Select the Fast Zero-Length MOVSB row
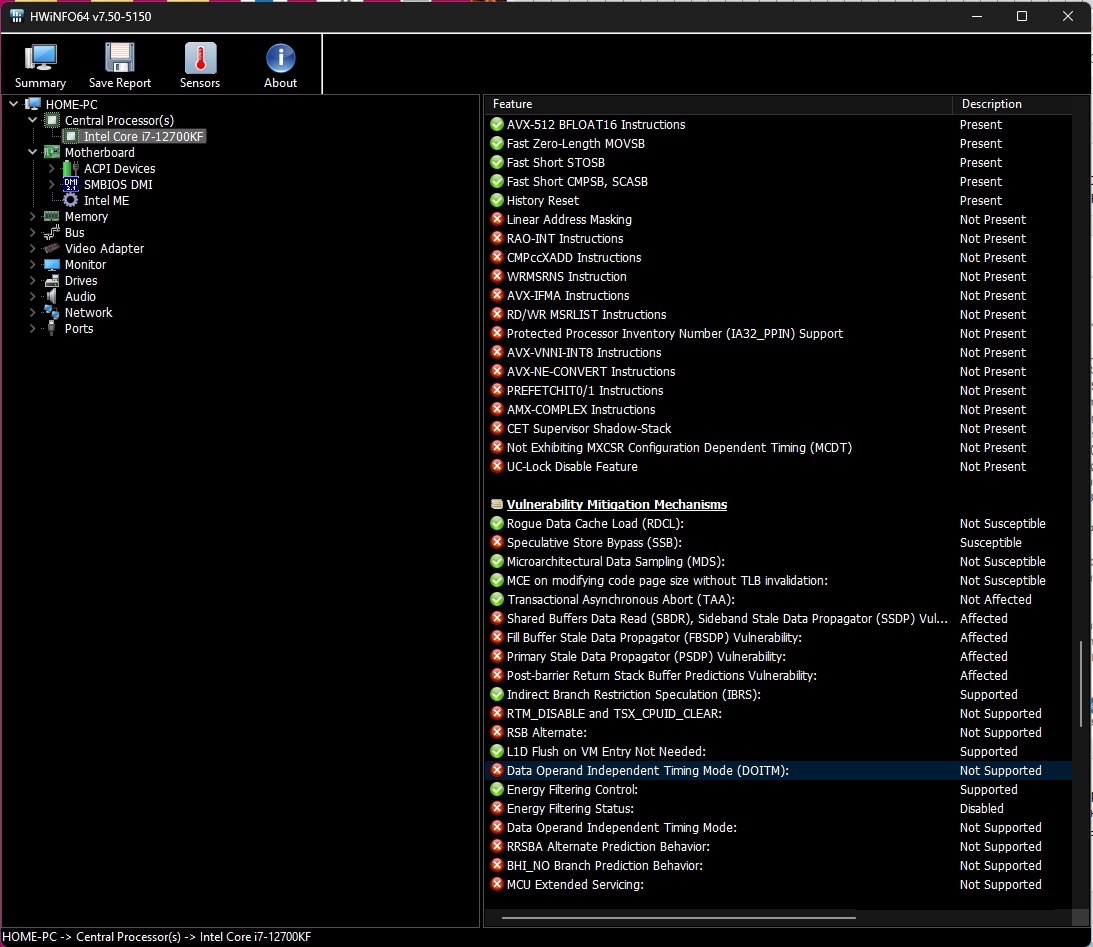This screenshot has width=1093, height=947. click(x=779, y=143)
